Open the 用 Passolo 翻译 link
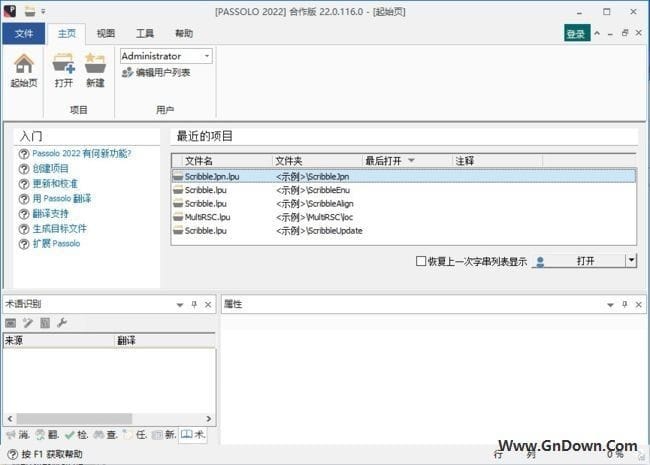The image size is (650, 465). tap(62, 199)
